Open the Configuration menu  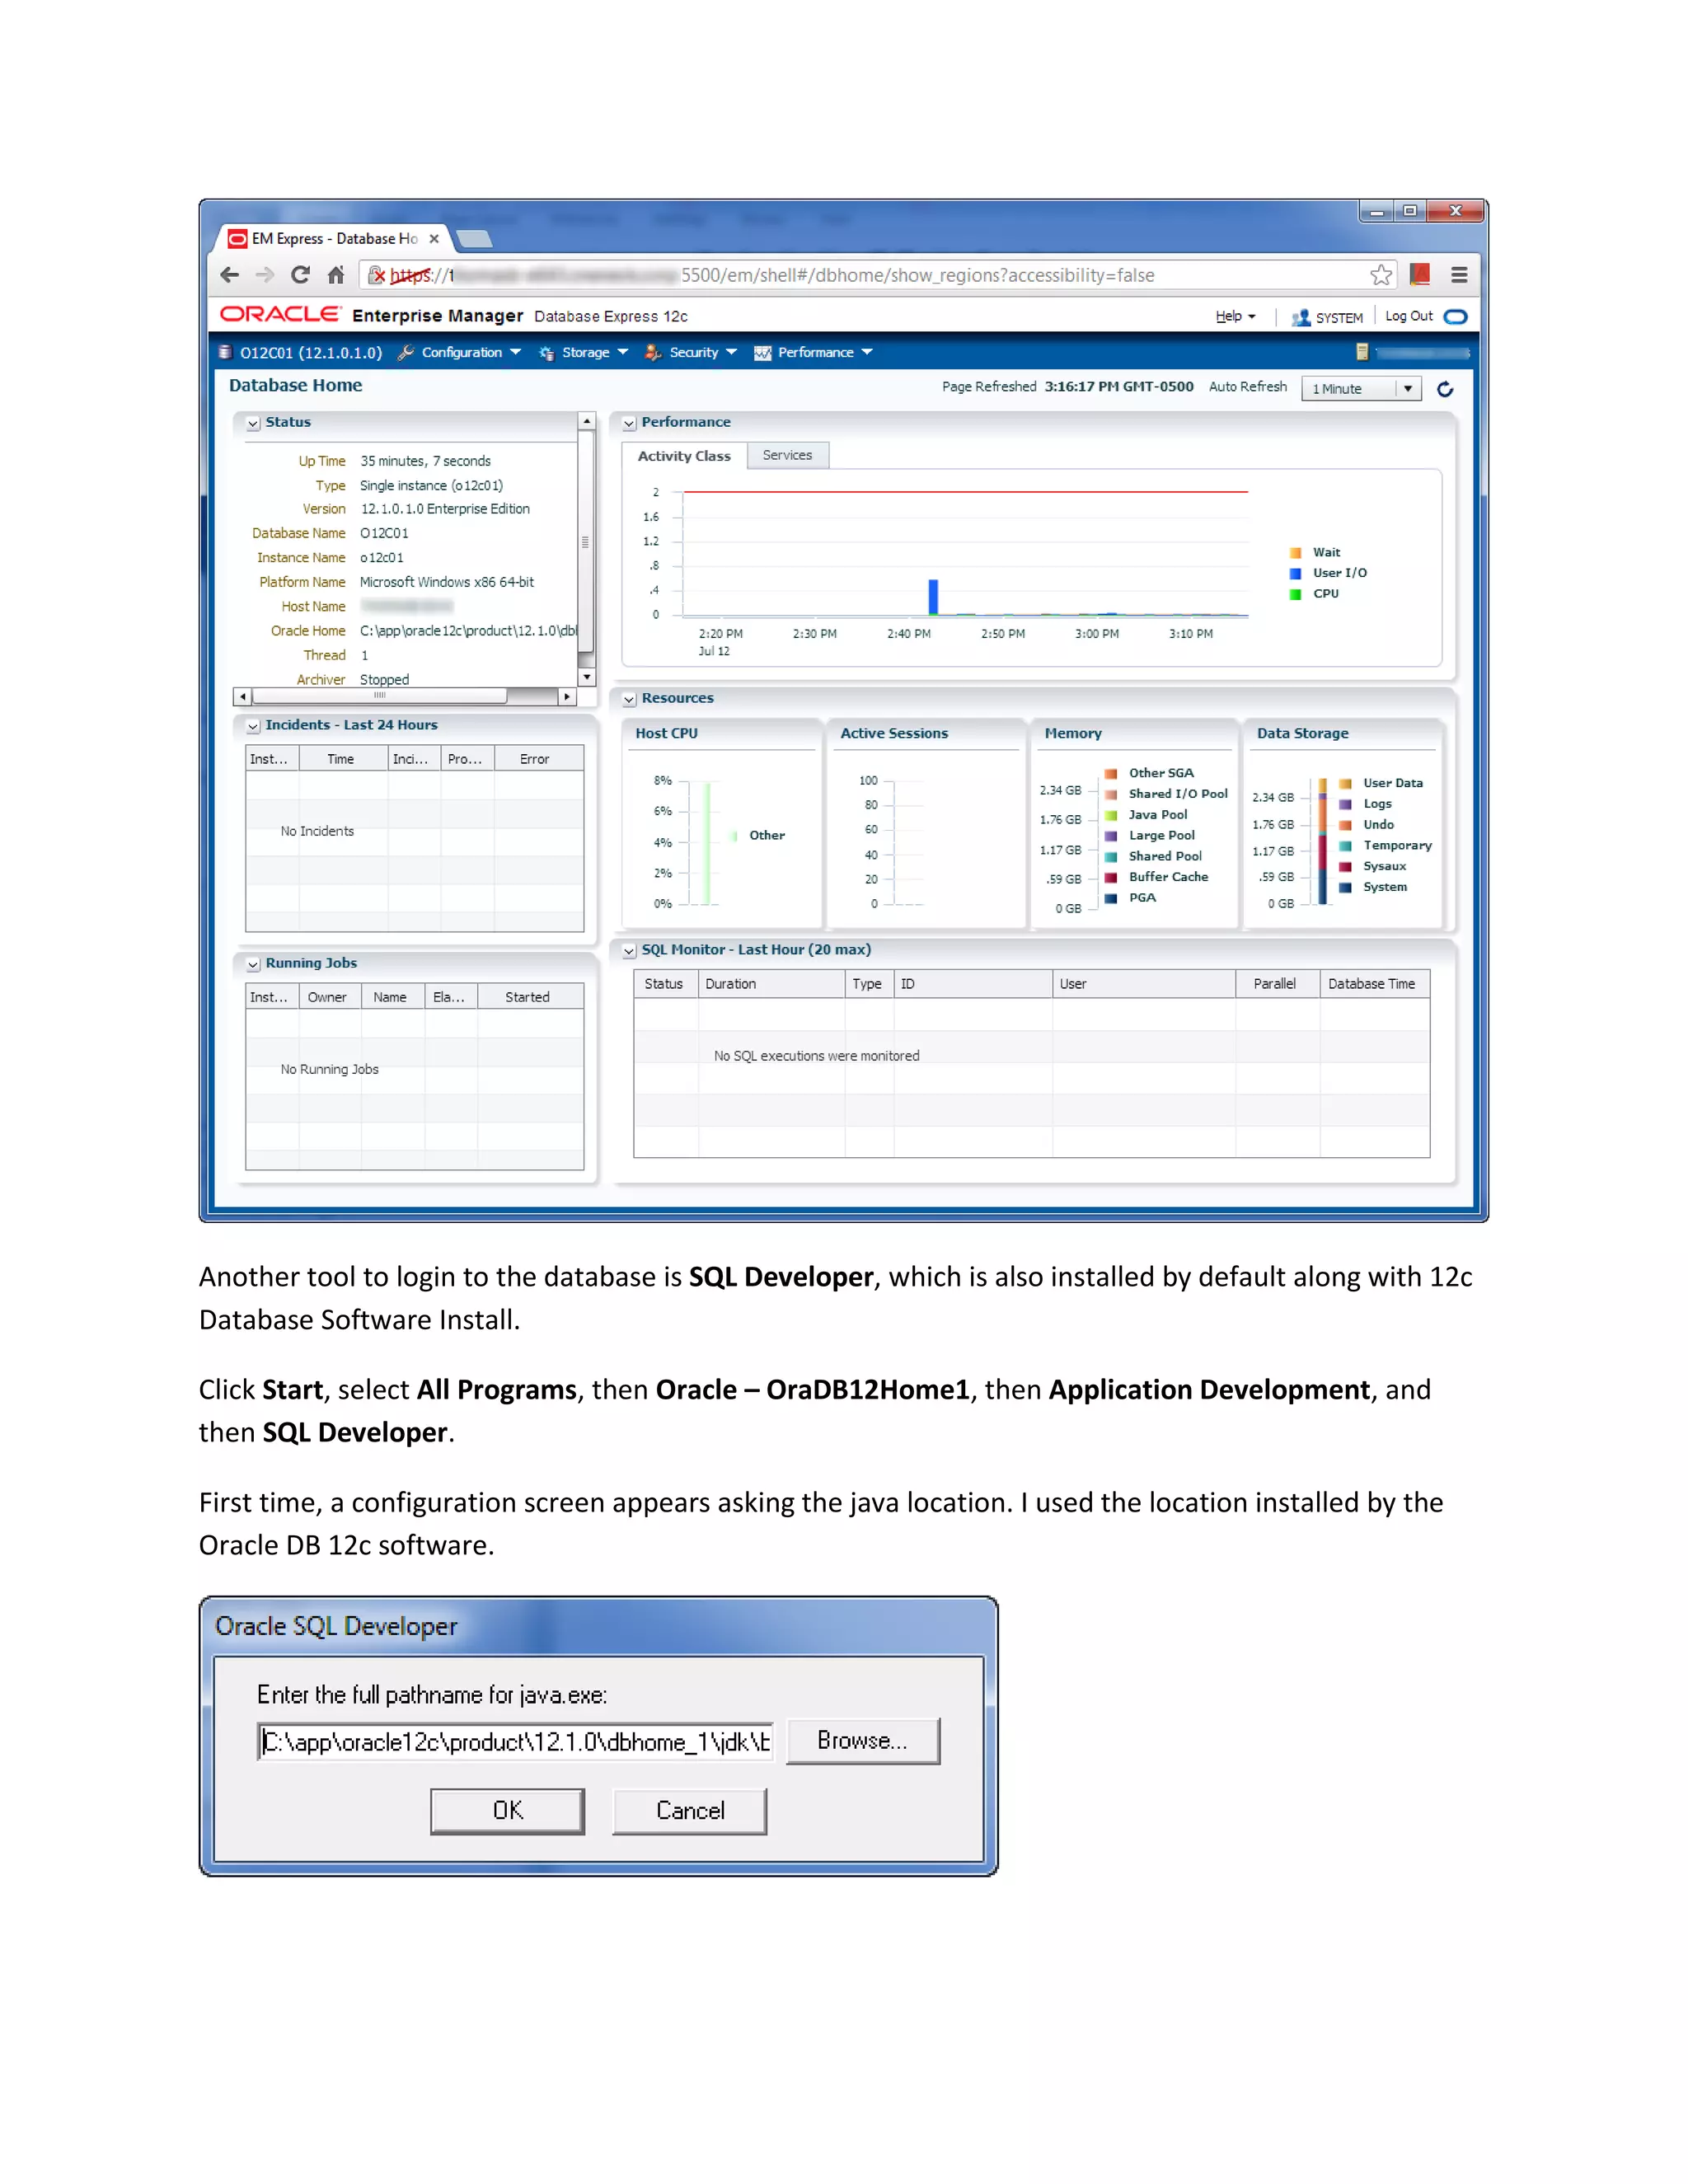pos(470,352)
